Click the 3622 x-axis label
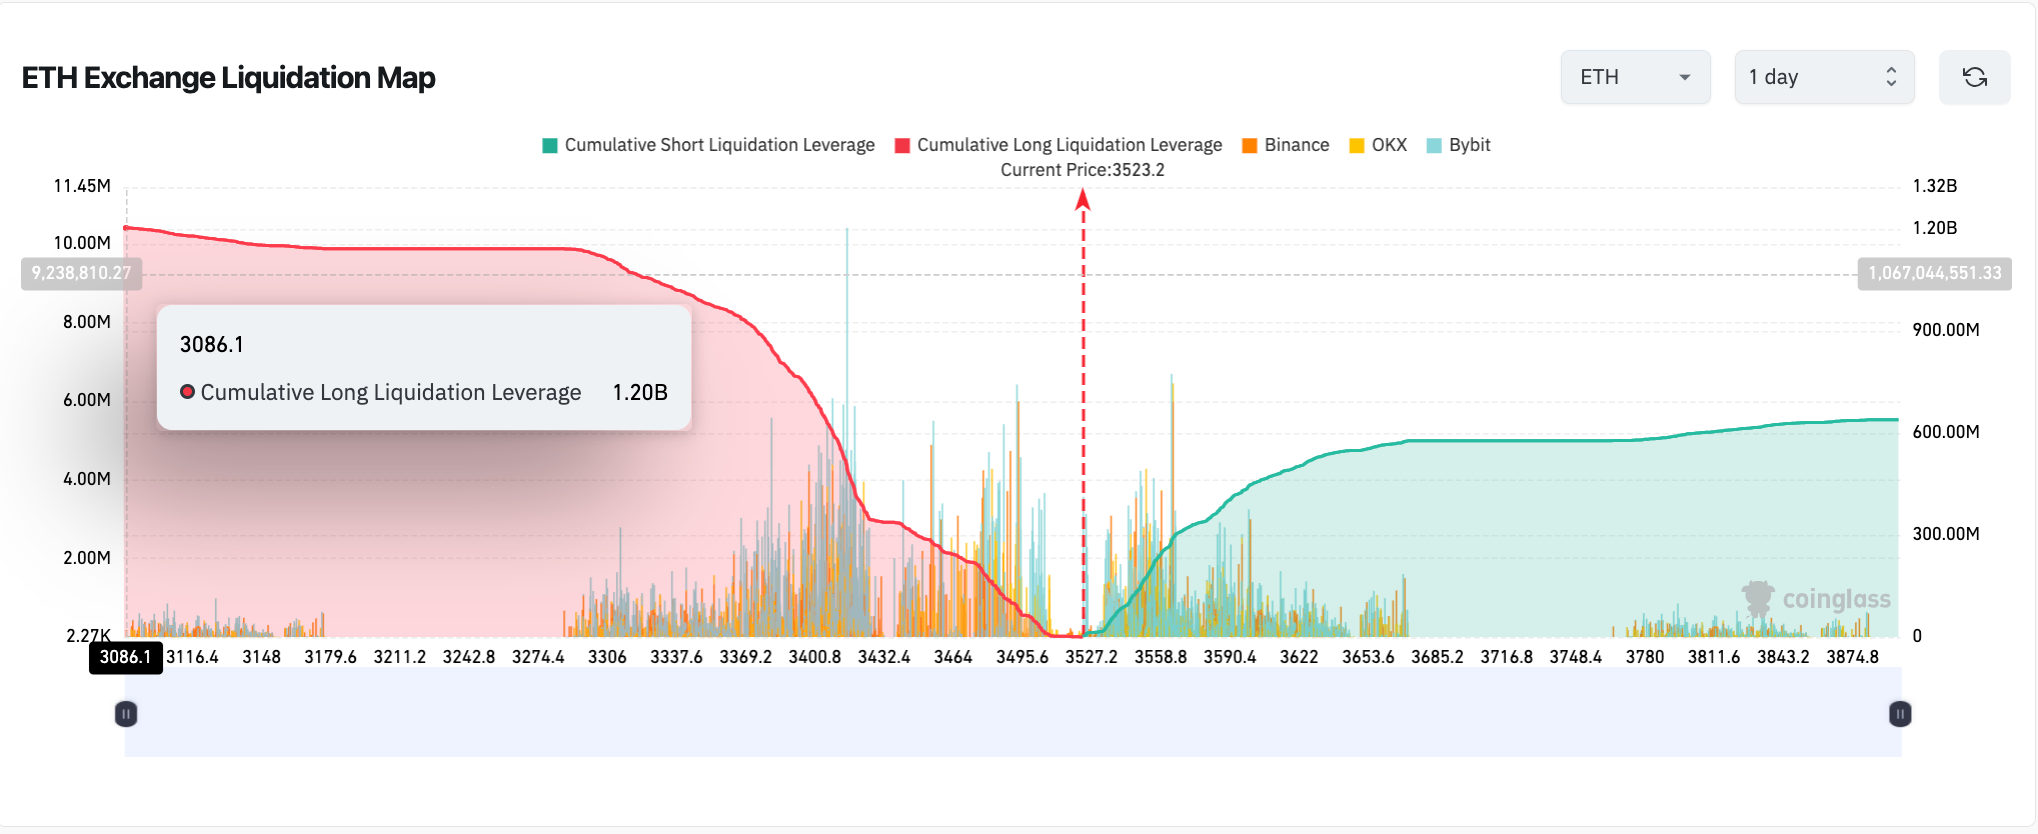2038x834 pixels. coord(1299,657)
